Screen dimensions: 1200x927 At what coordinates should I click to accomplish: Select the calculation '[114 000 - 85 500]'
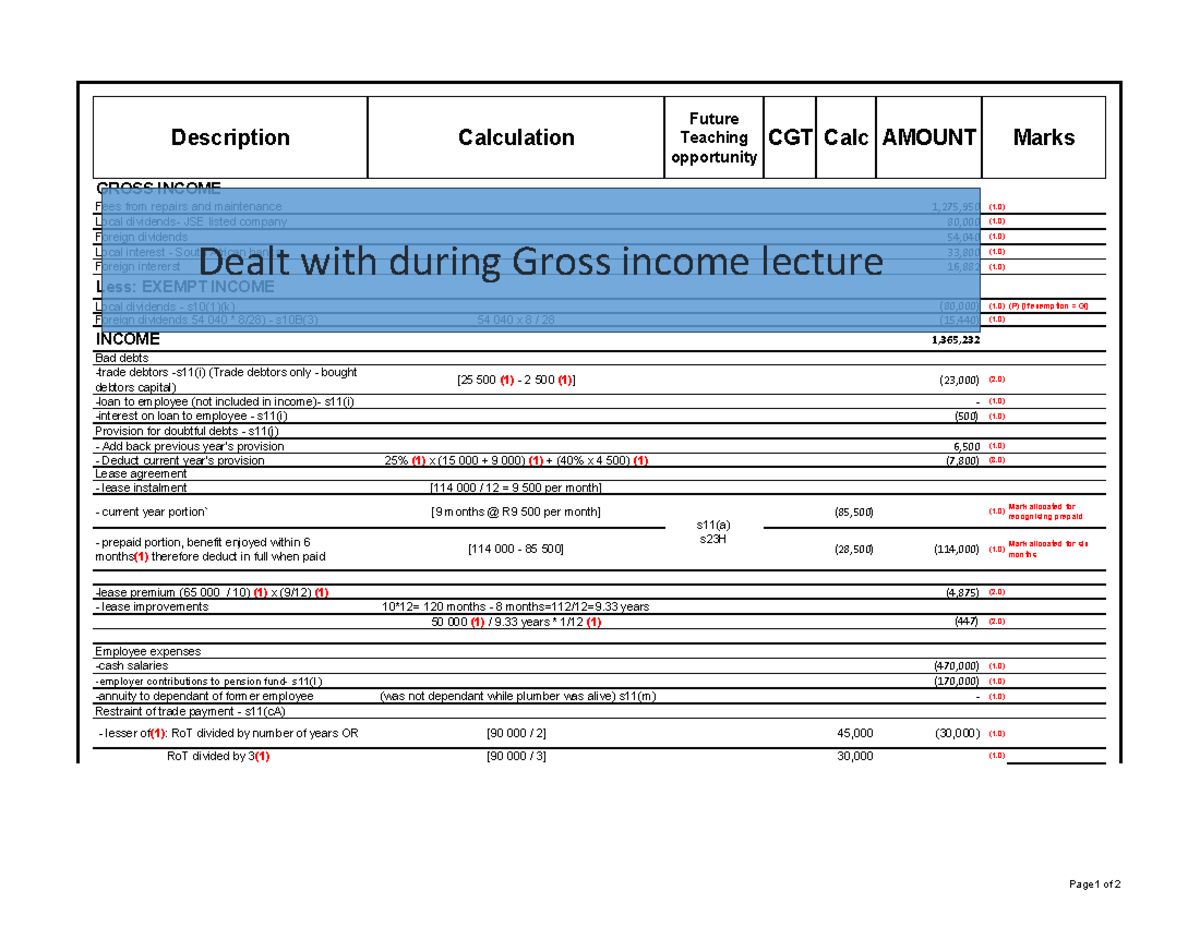click(516, 549)
